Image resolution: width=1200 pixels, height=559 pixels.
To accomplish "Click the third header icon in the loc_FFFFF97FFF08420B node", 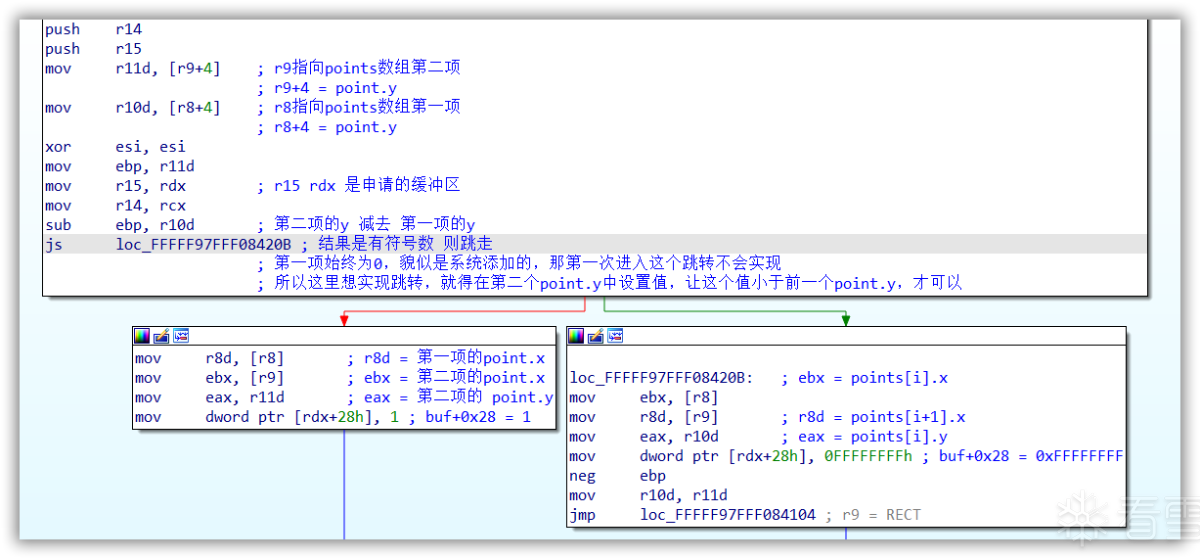I will point(615,336).
